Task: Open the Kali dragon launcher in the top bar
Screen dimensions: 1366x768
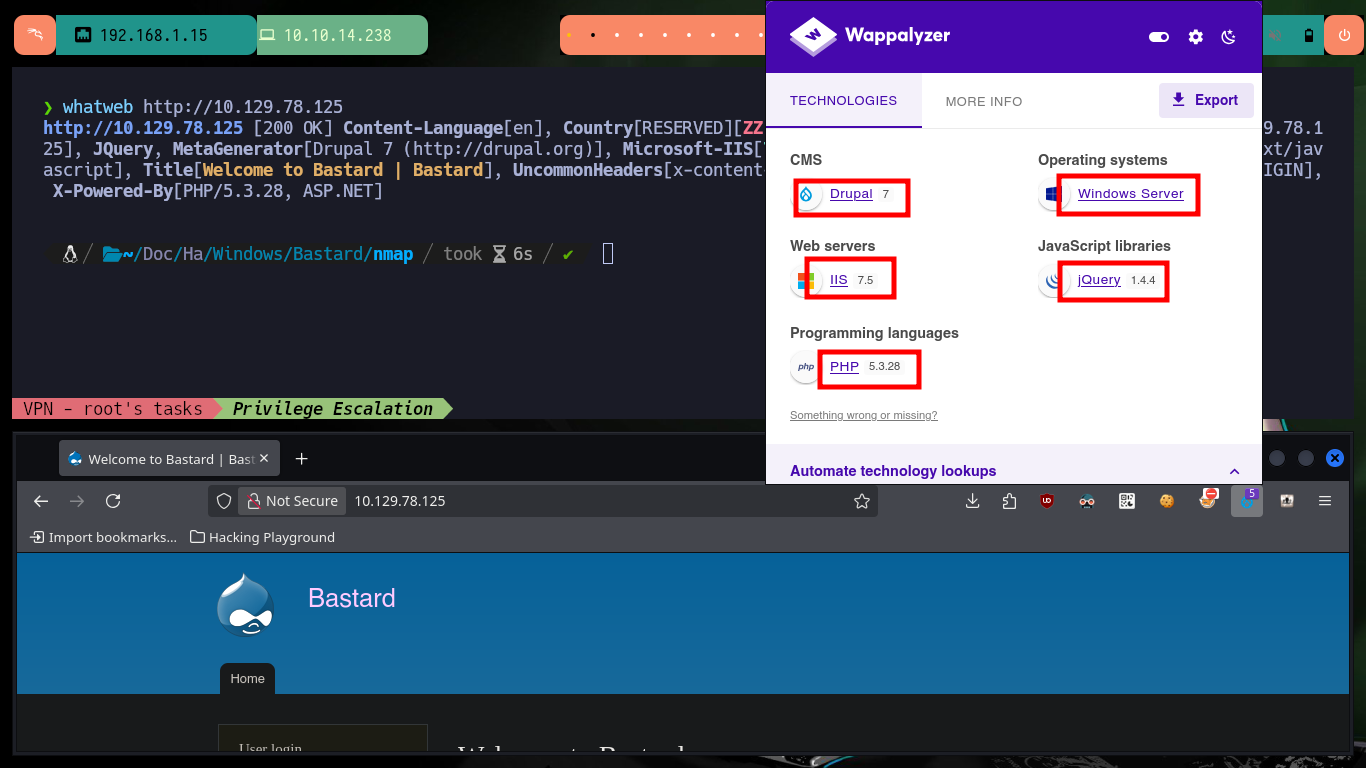Action: 35,35
